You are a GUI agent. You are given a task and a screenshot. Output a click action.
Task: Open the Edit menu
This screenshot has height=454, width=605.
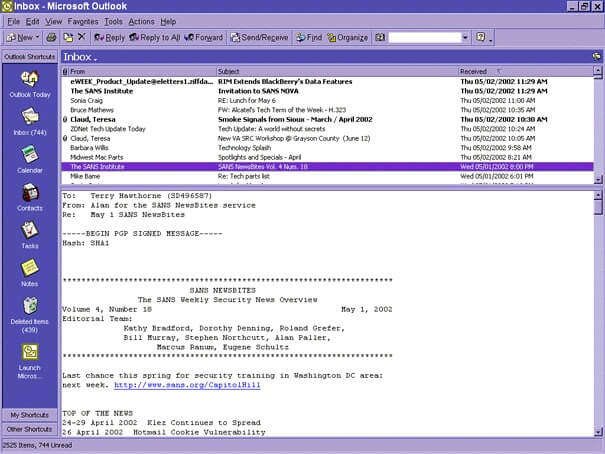click(33, 22)
